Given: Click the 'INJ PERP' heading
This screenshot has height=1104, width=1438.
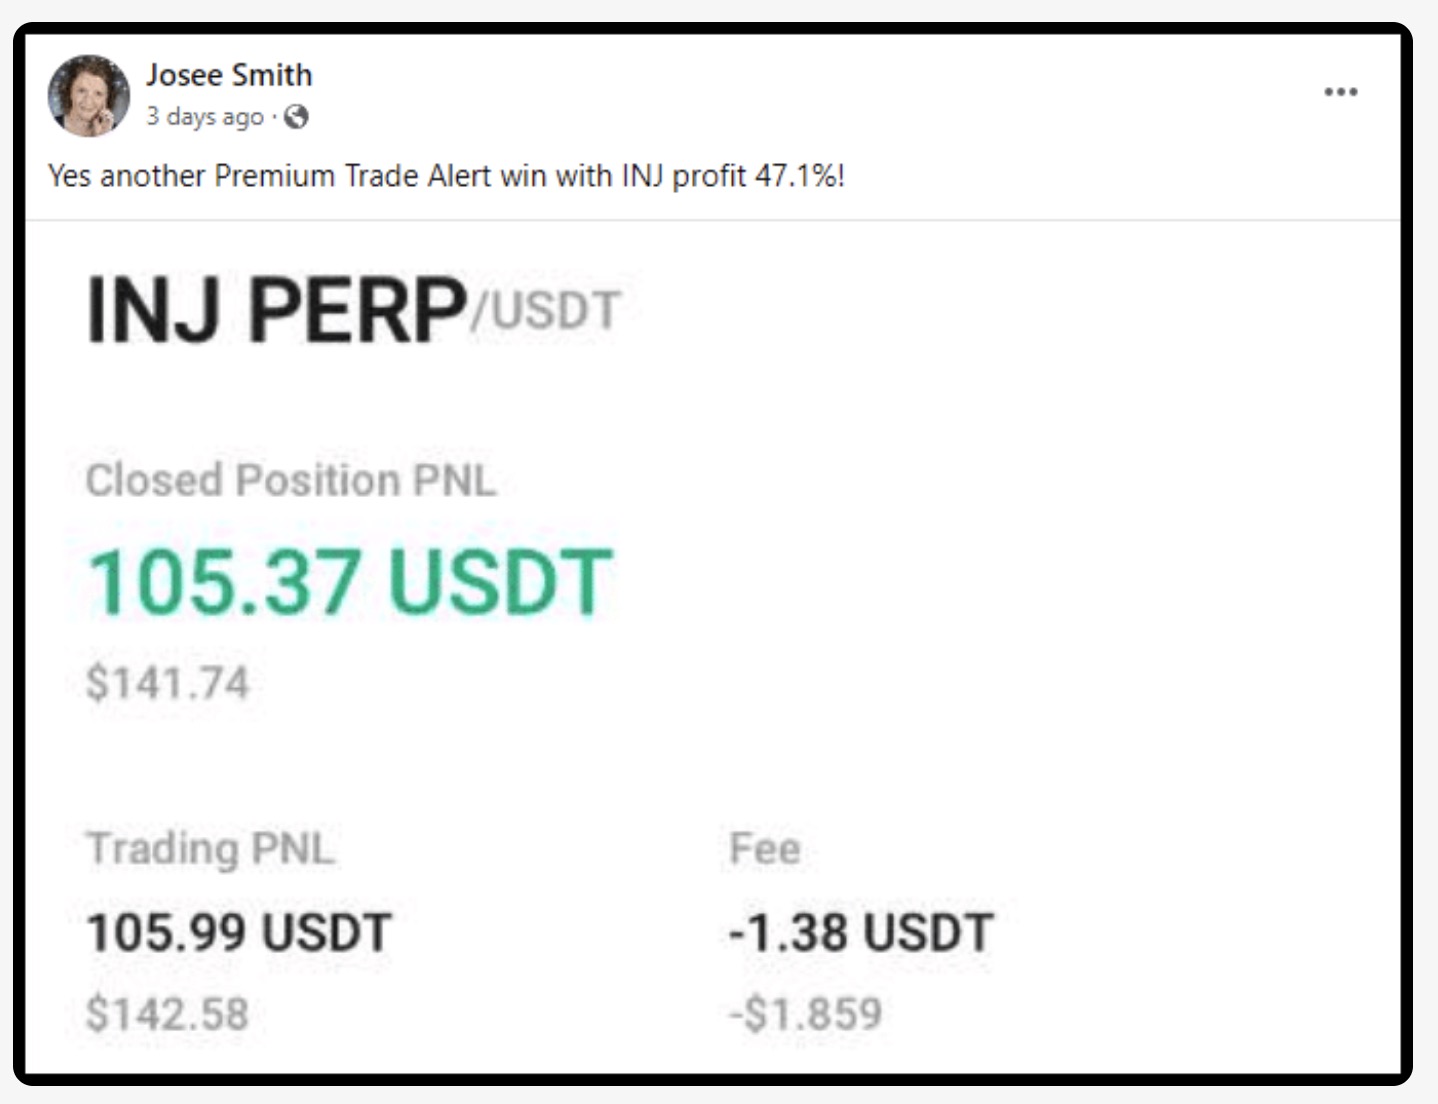Looking at the screenshot, I should 276,310.
